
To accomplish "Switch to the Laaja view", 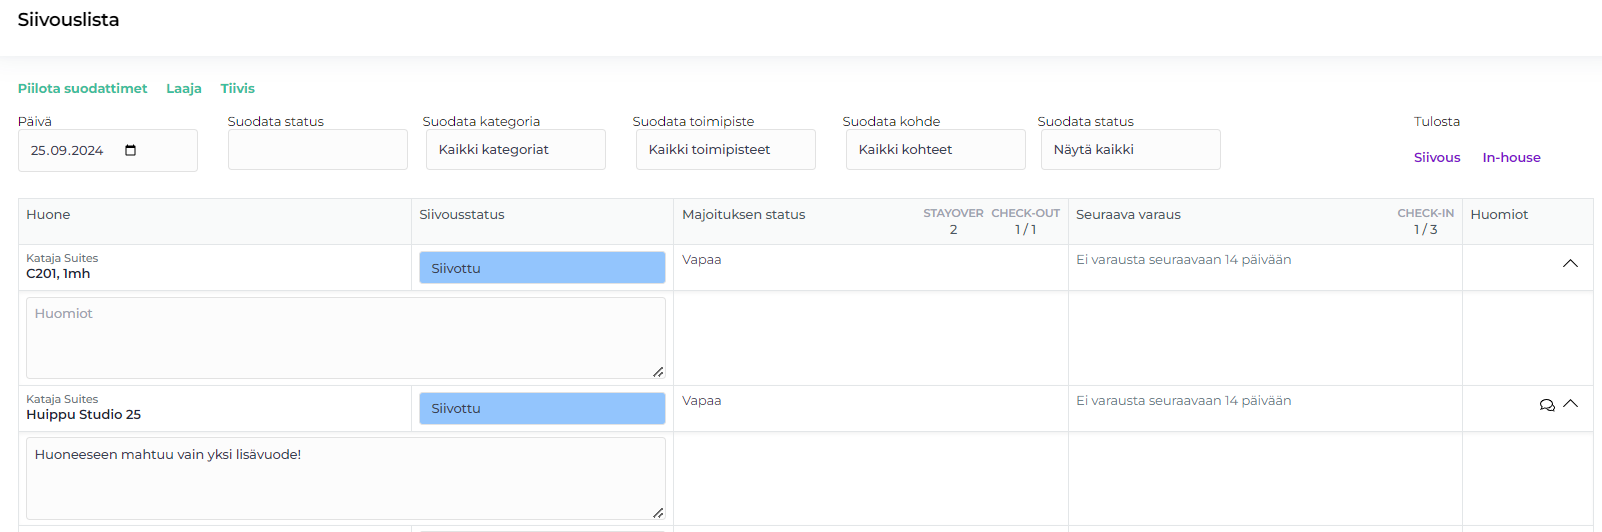I will [184, 88].
